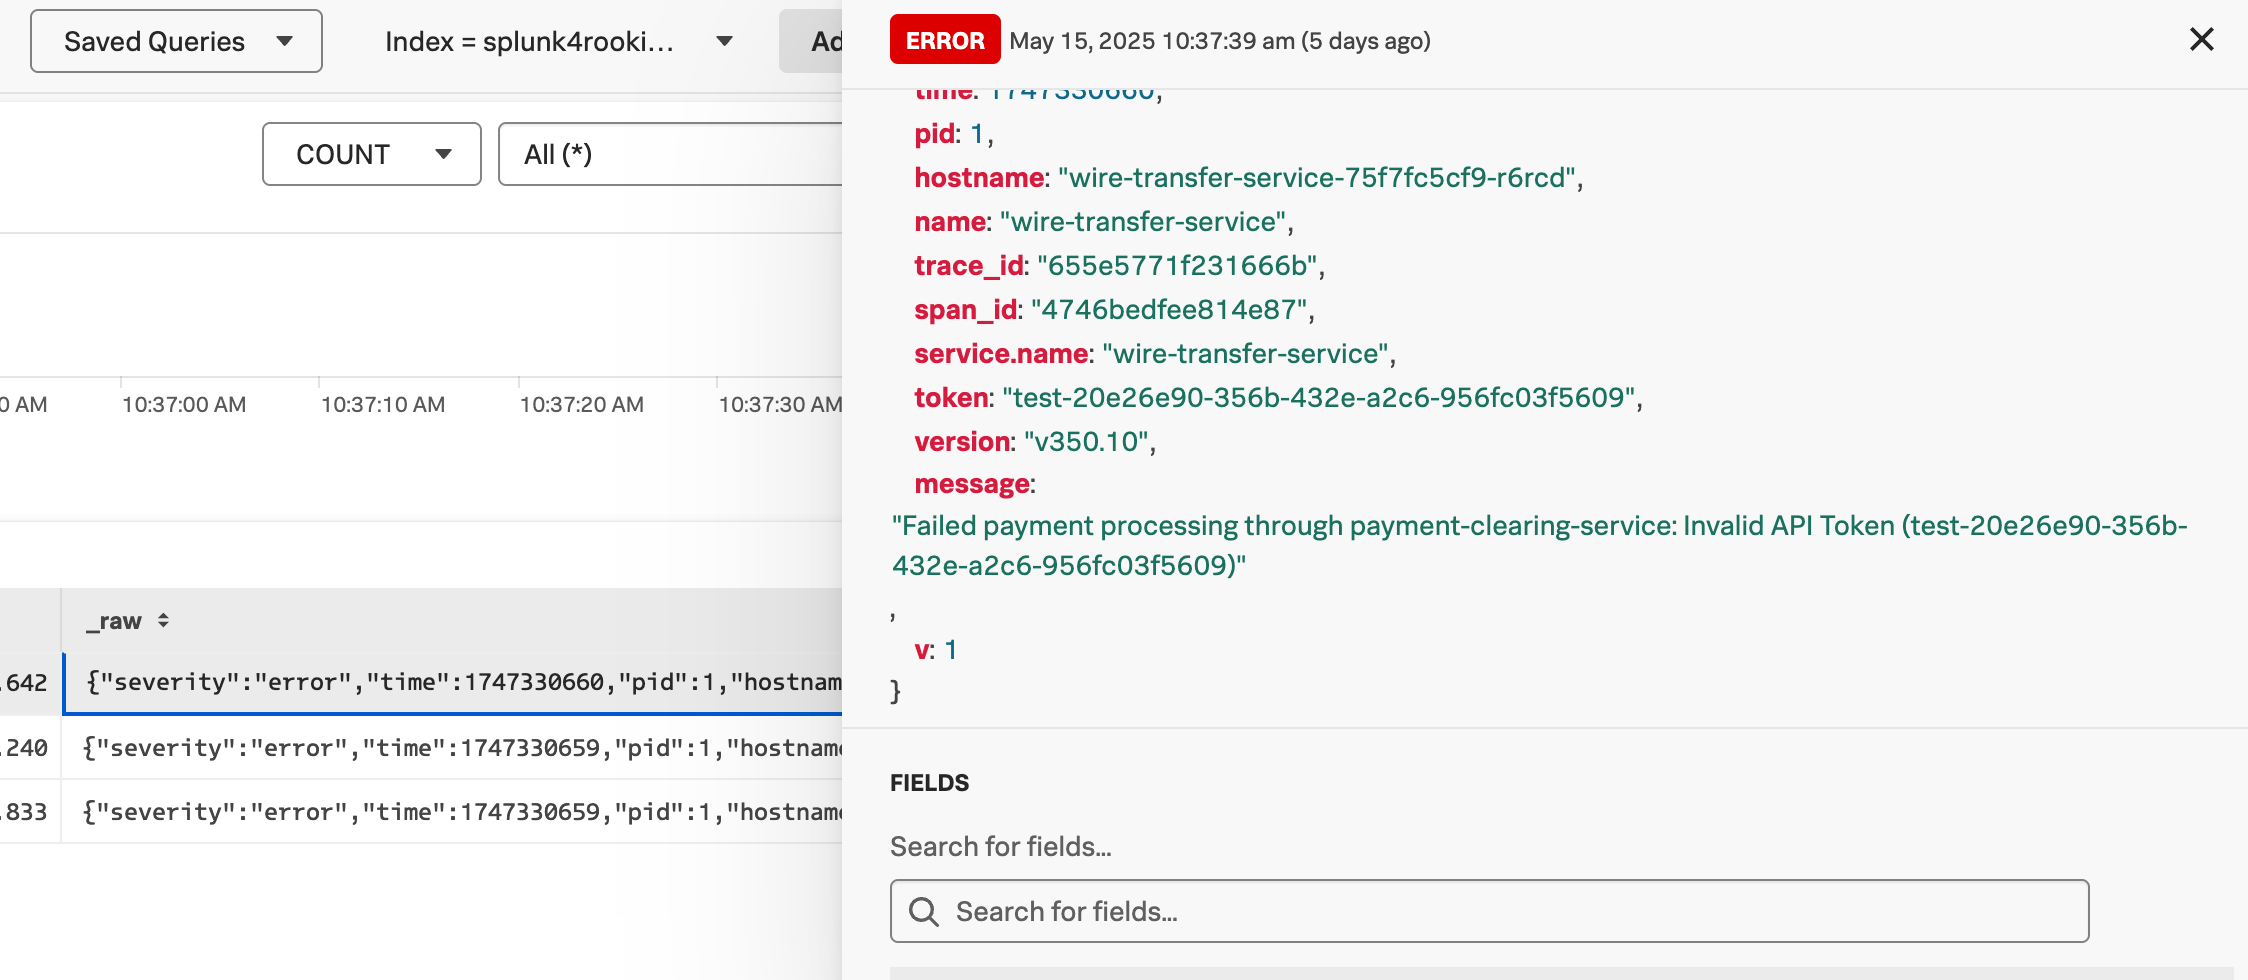Click the trace_id value 655e5771f231666b
This screenshot has height=980, width=2248.
1180,265
